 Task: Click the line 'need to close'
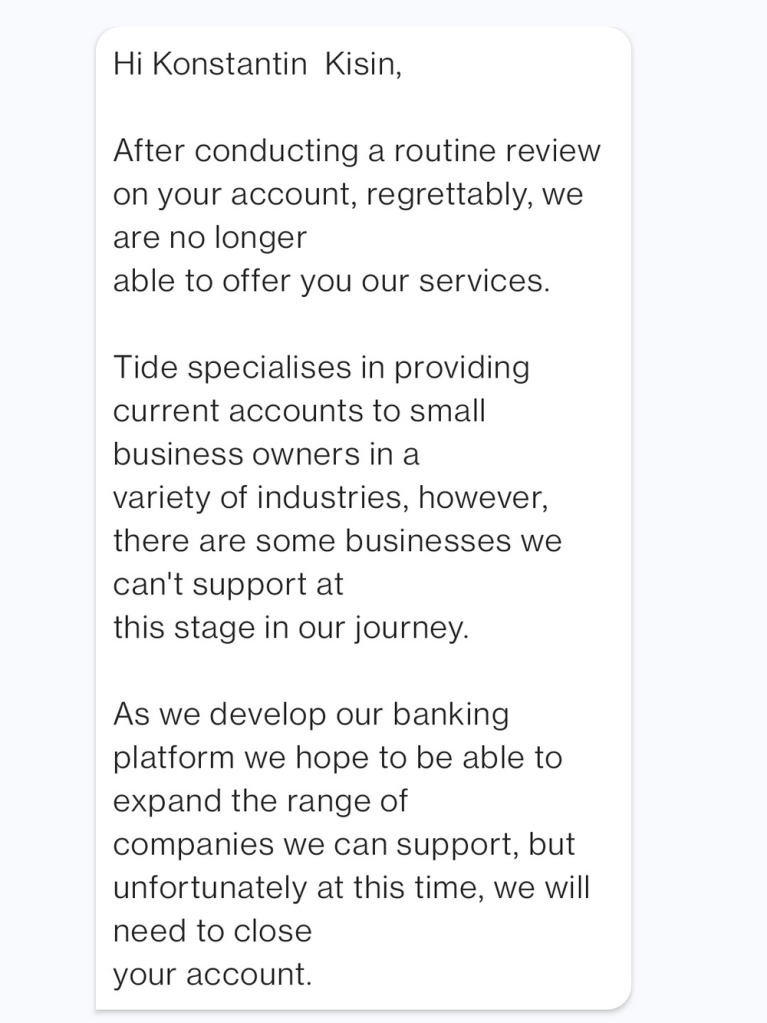(212, 931)
